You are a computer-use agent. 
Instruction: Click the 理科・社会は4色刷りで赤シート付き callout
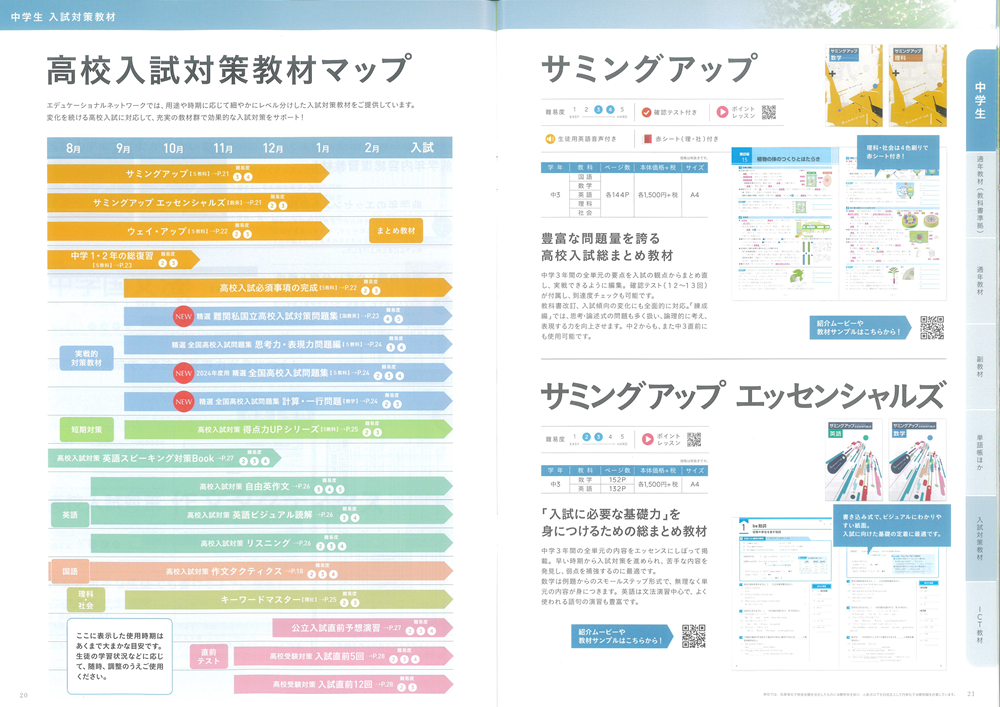(x=897, y=152)
